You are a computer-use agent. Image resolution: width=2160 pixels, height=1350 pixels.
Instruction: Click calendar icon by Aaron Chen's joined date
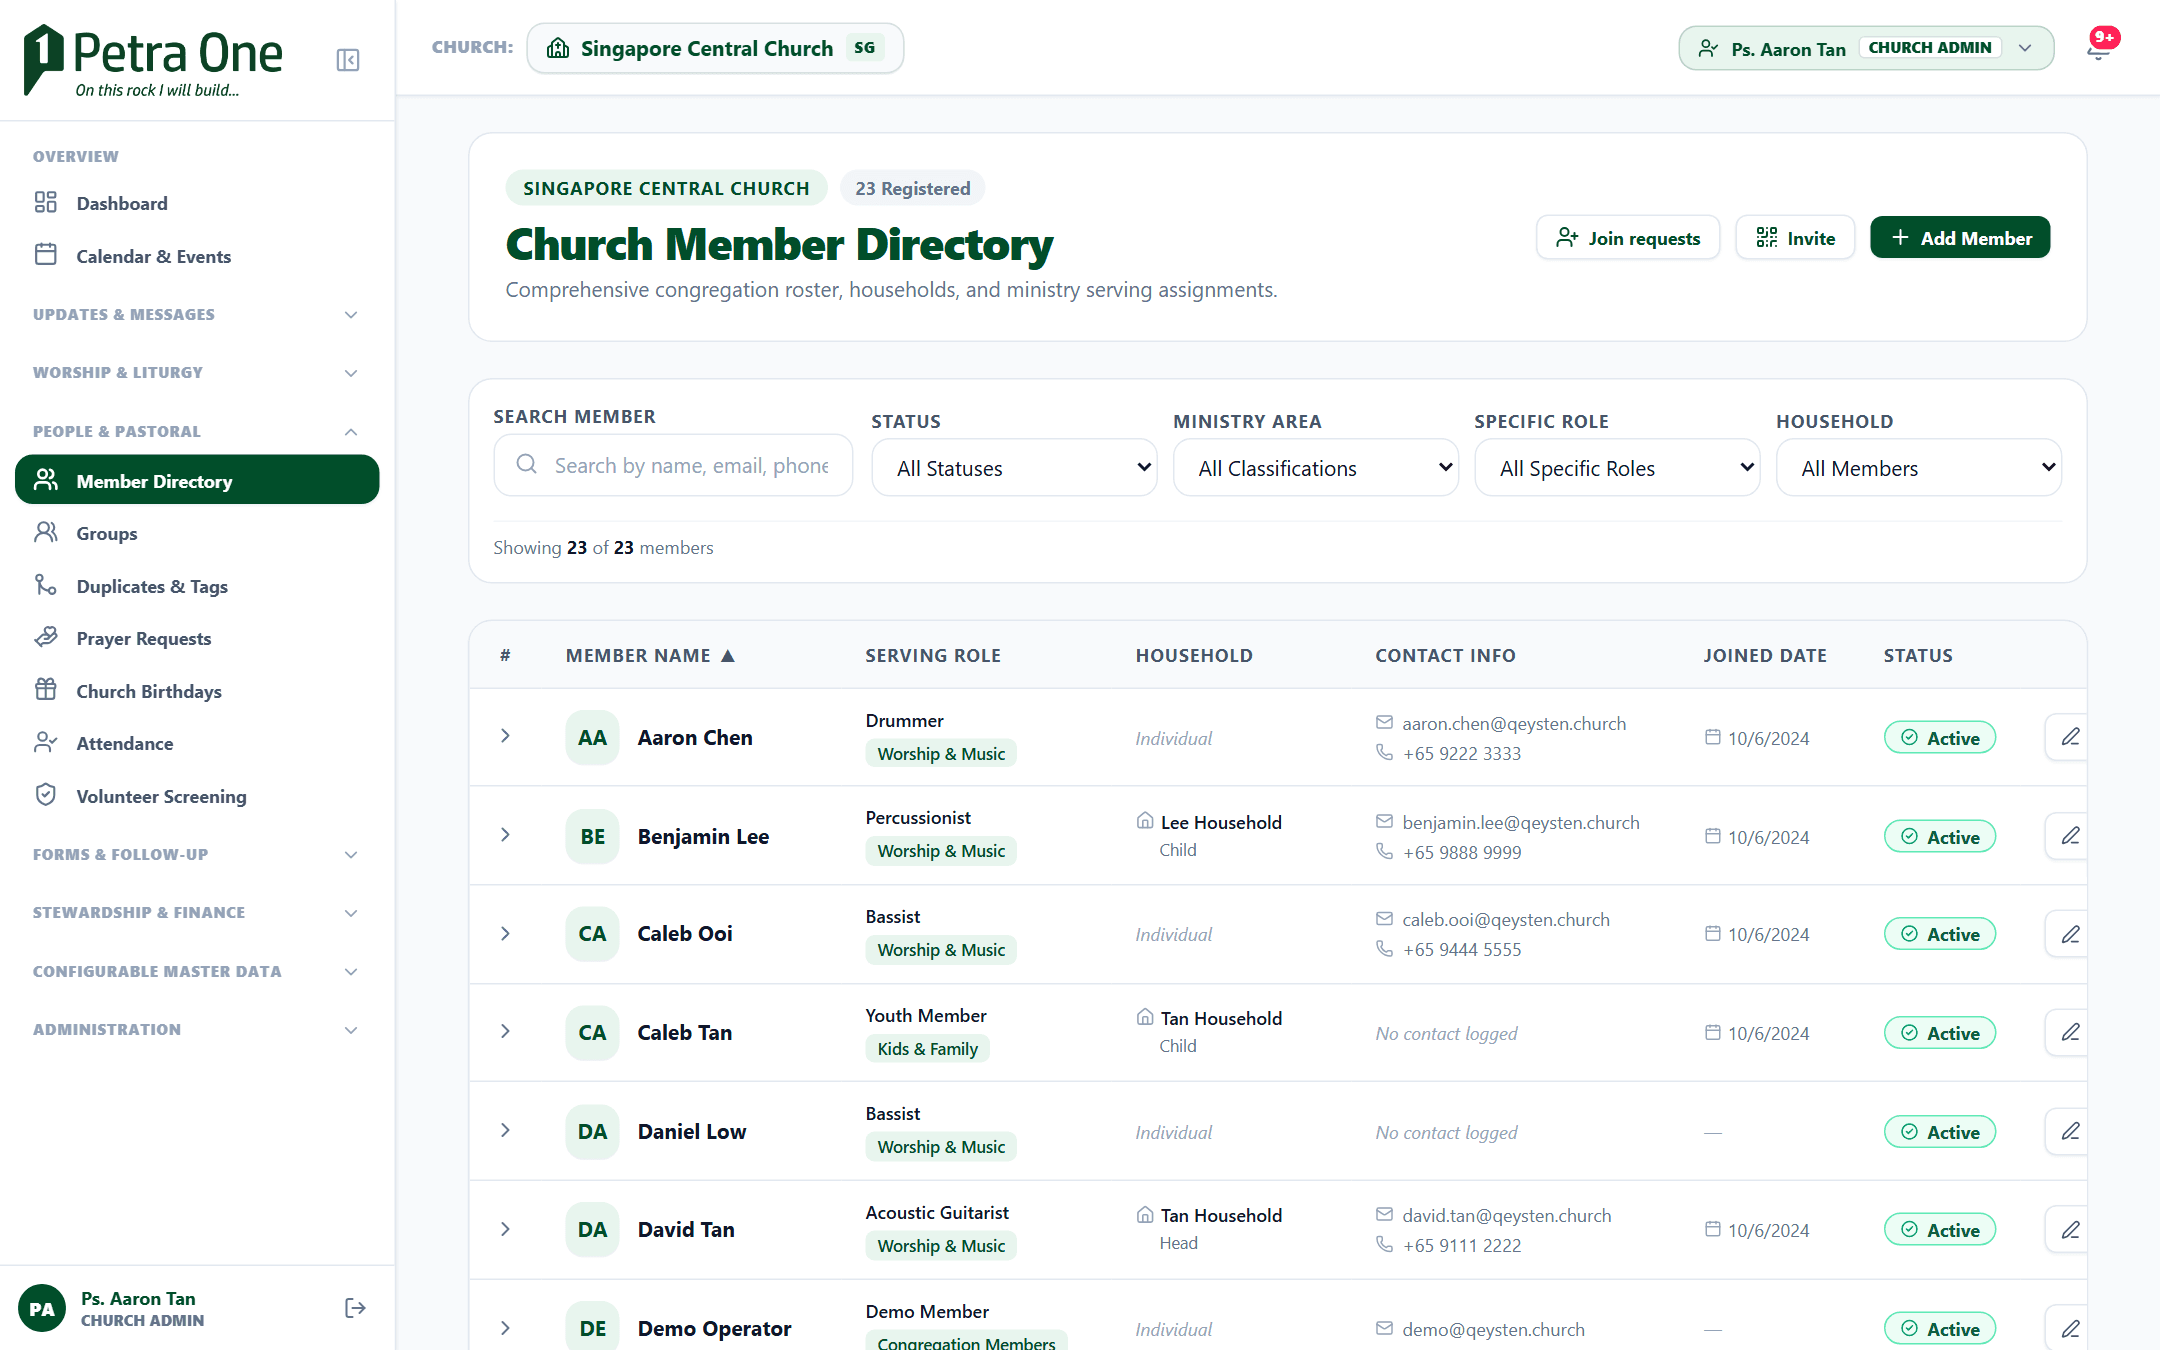coord(1713,737)
